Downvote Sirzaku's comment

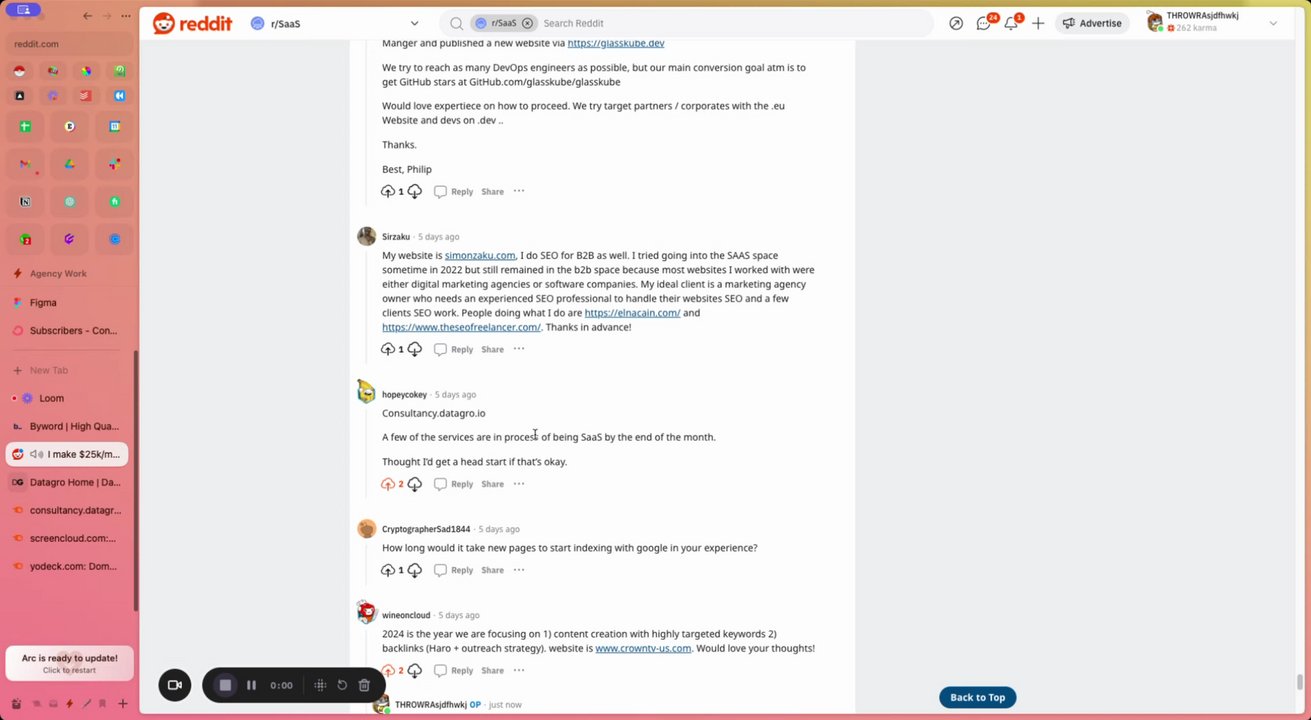tap(414, 349)
